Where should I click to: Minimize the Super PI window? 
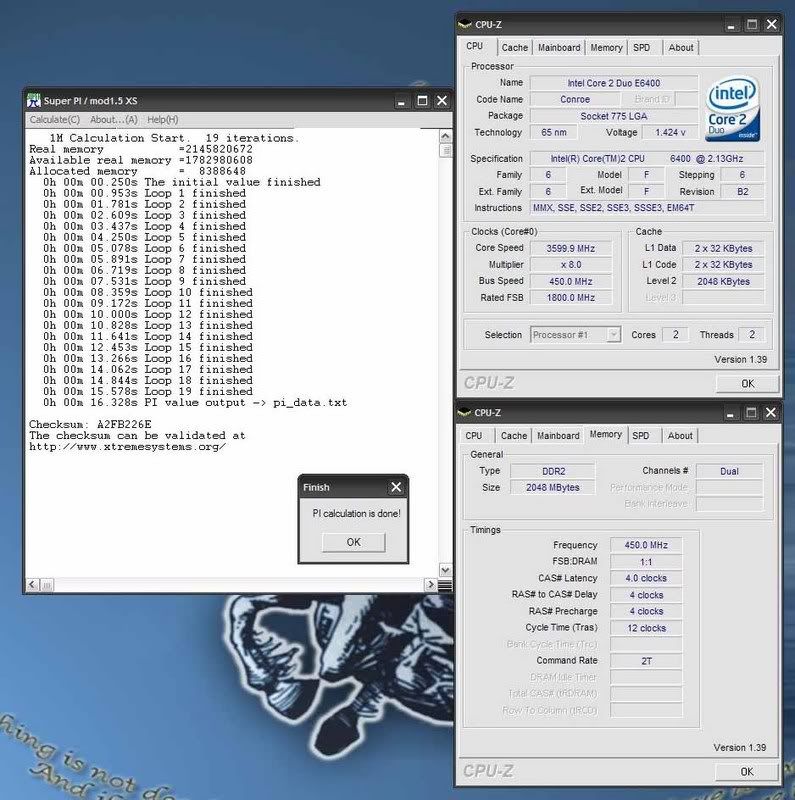pyautogui.click(x=402, y=101)
